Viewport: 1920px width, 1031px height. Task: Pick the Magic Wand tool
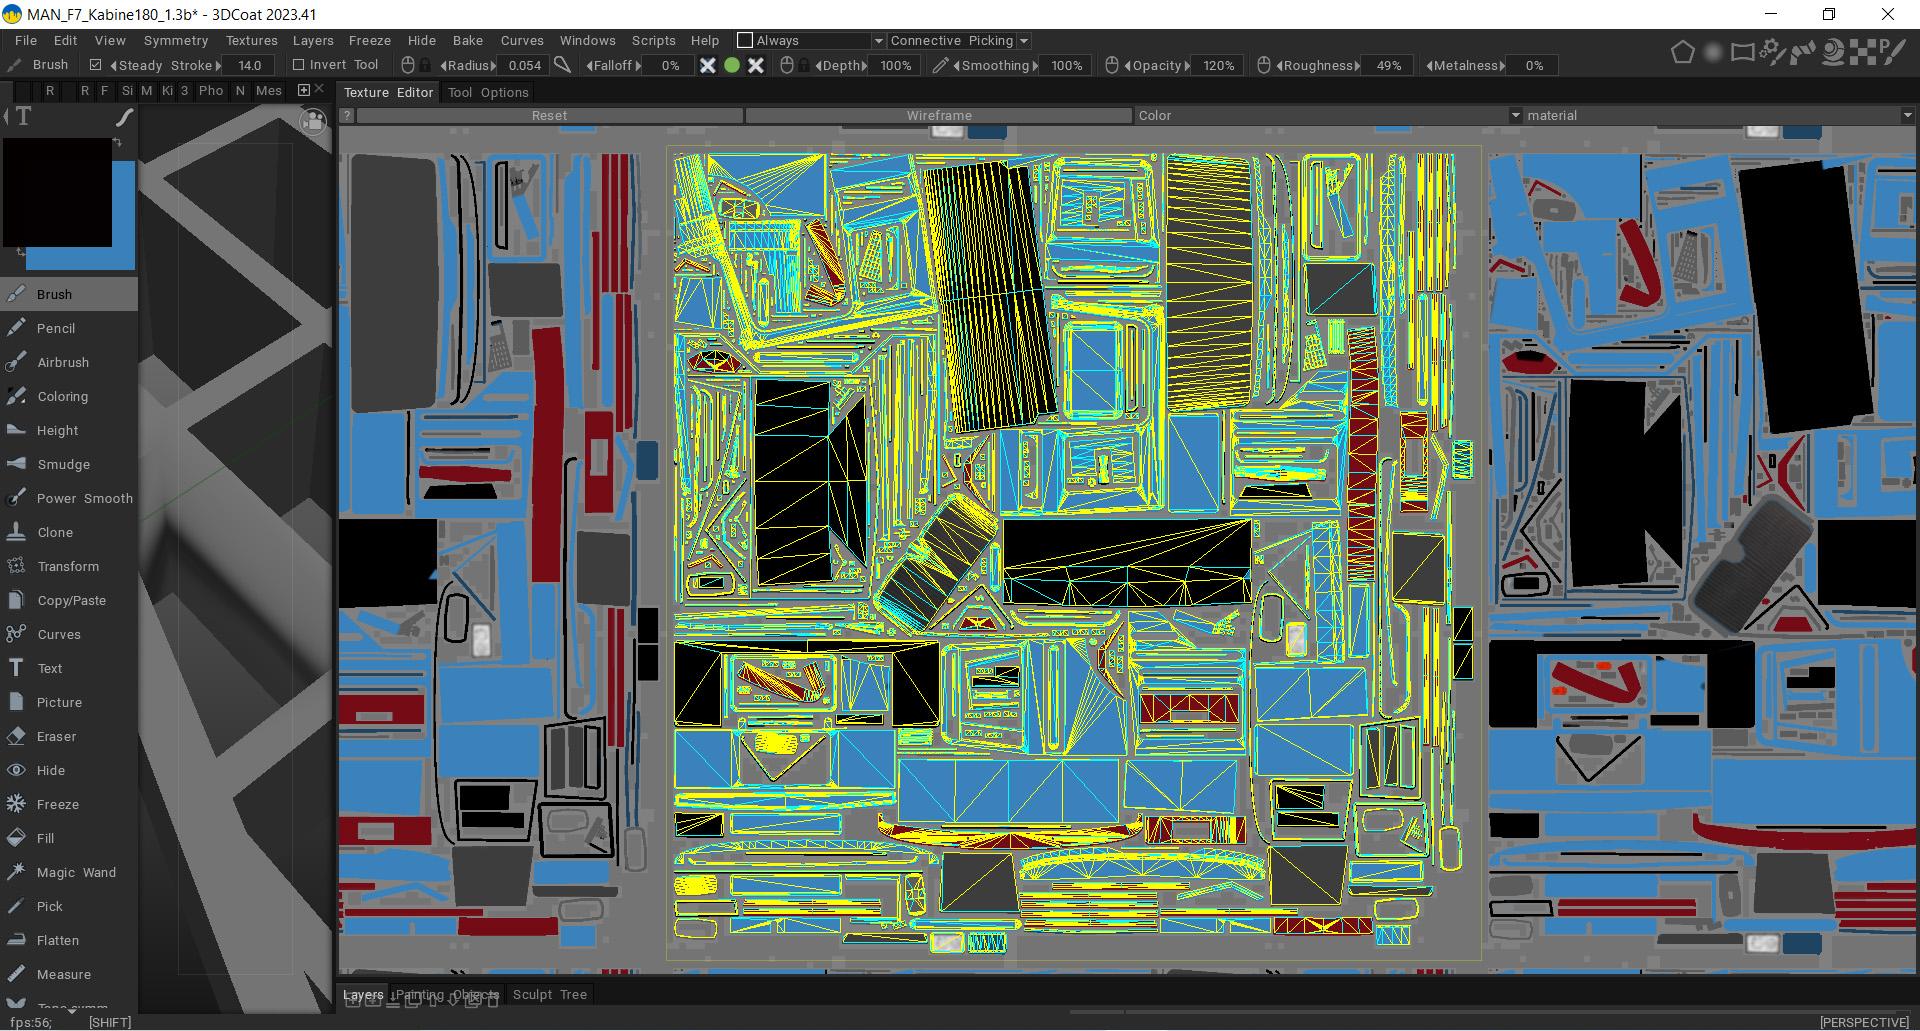coord(75,872)
